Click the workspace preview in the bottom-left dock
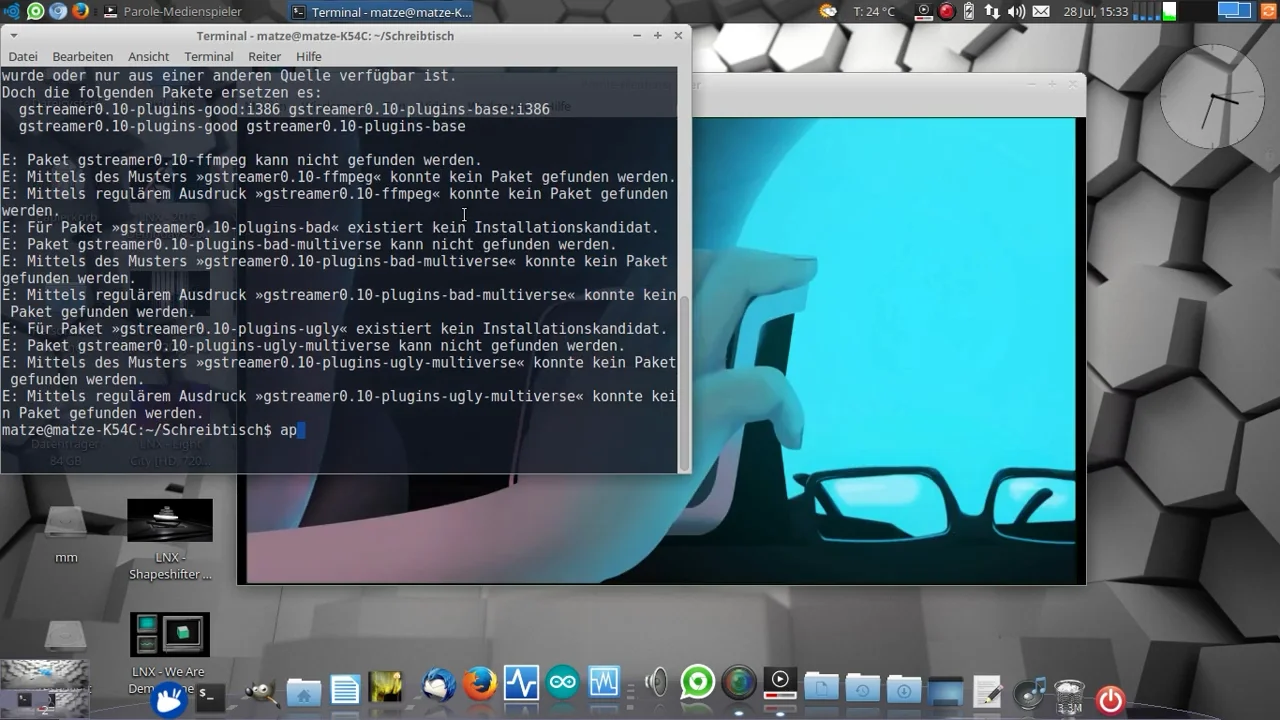 (x=44, y=689)
